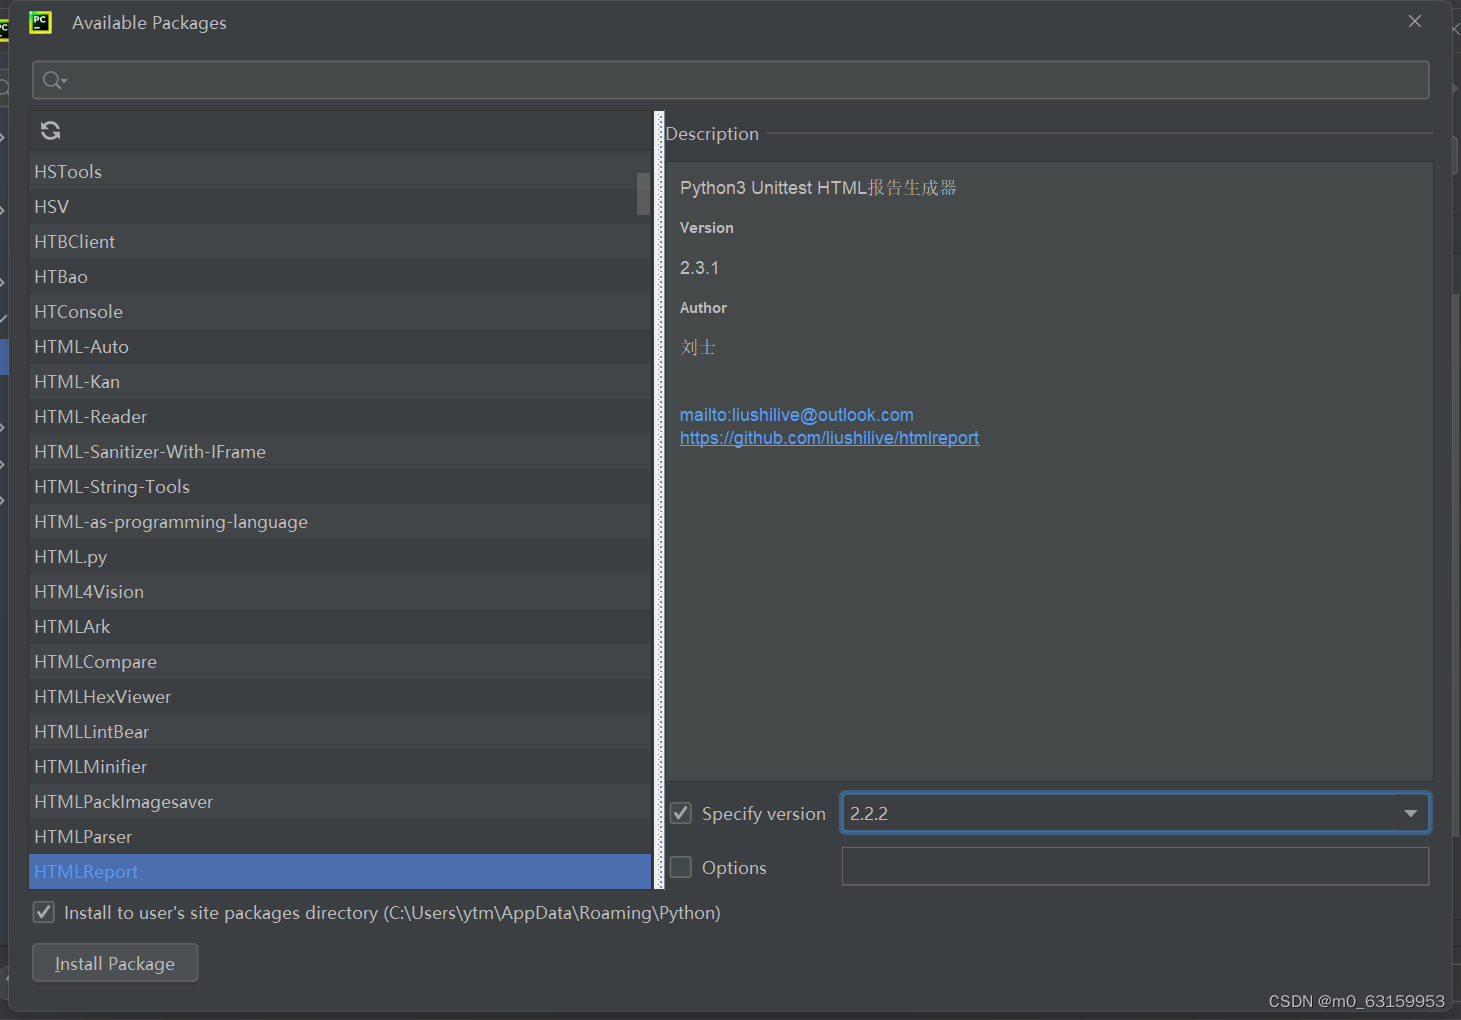The image size is (1461, 1020).
Task: Click the splitter between list and description
Action: (659, 500)
